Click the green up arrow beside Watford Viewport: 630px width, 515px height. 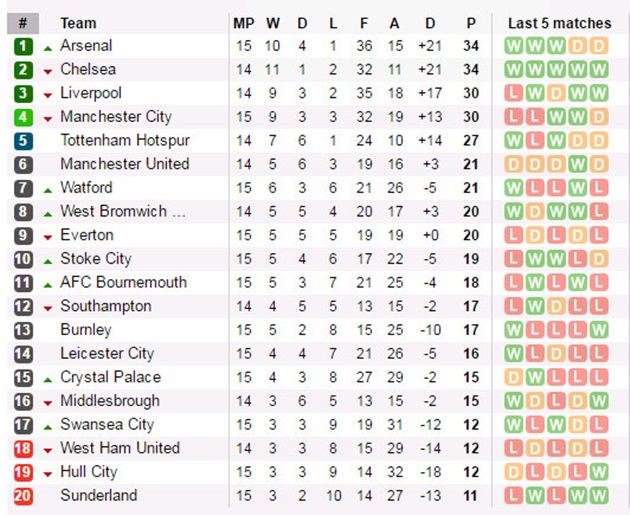[x=48, y=189]
